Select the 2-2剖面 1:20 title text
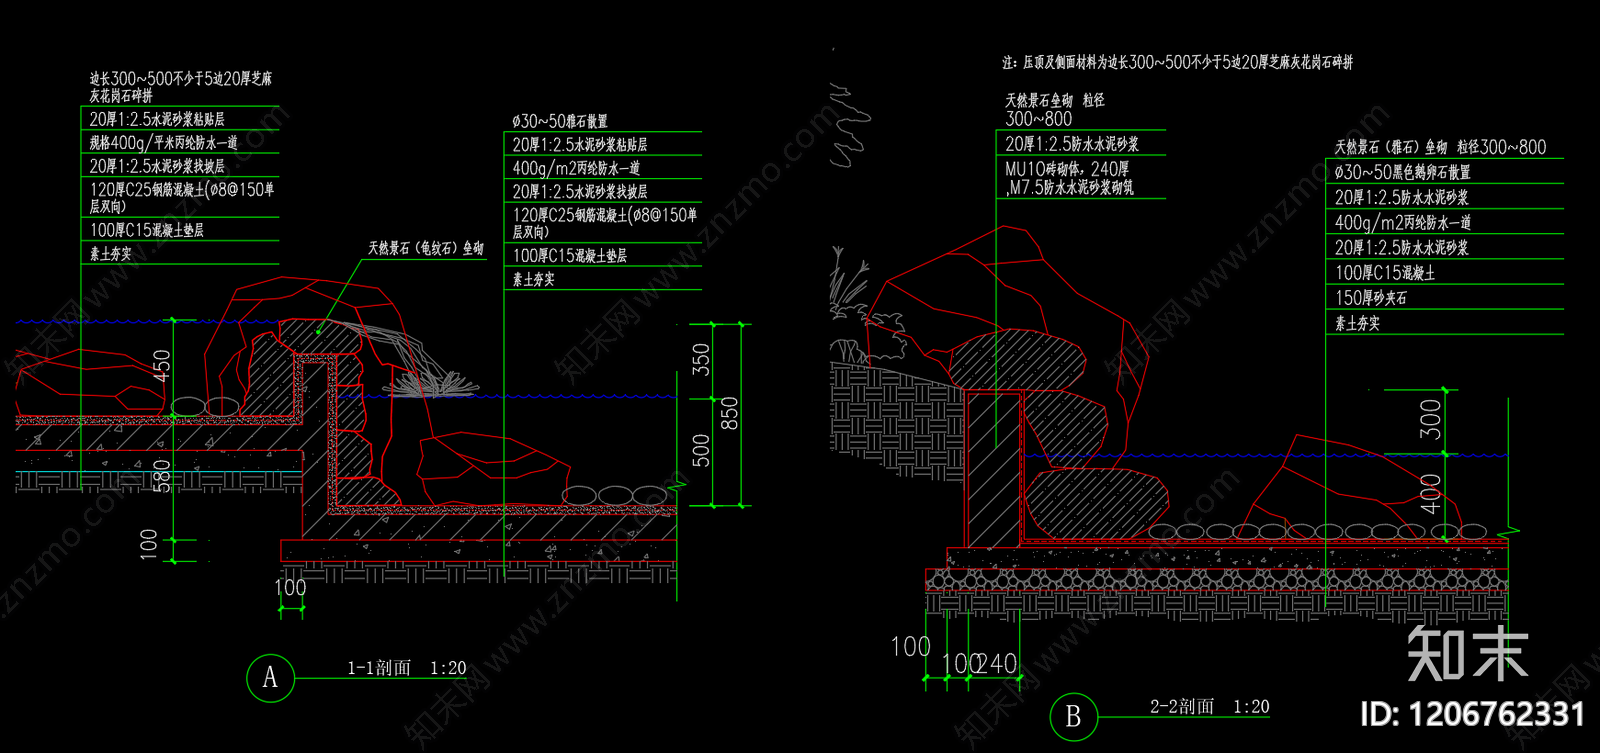Image resolution: width=1600 pixels, height=753 pixels. click(1209, 707)
